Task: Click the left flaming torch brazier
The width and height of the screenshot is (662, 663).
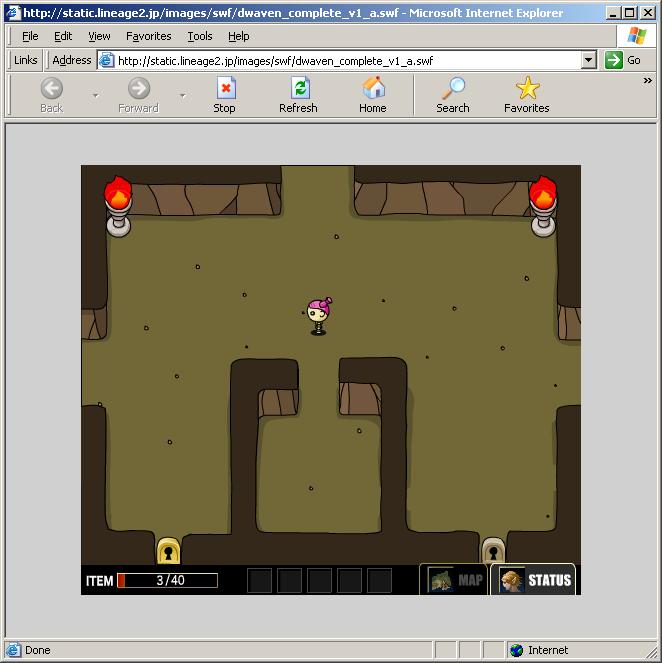Action: [x=118, y=206]
